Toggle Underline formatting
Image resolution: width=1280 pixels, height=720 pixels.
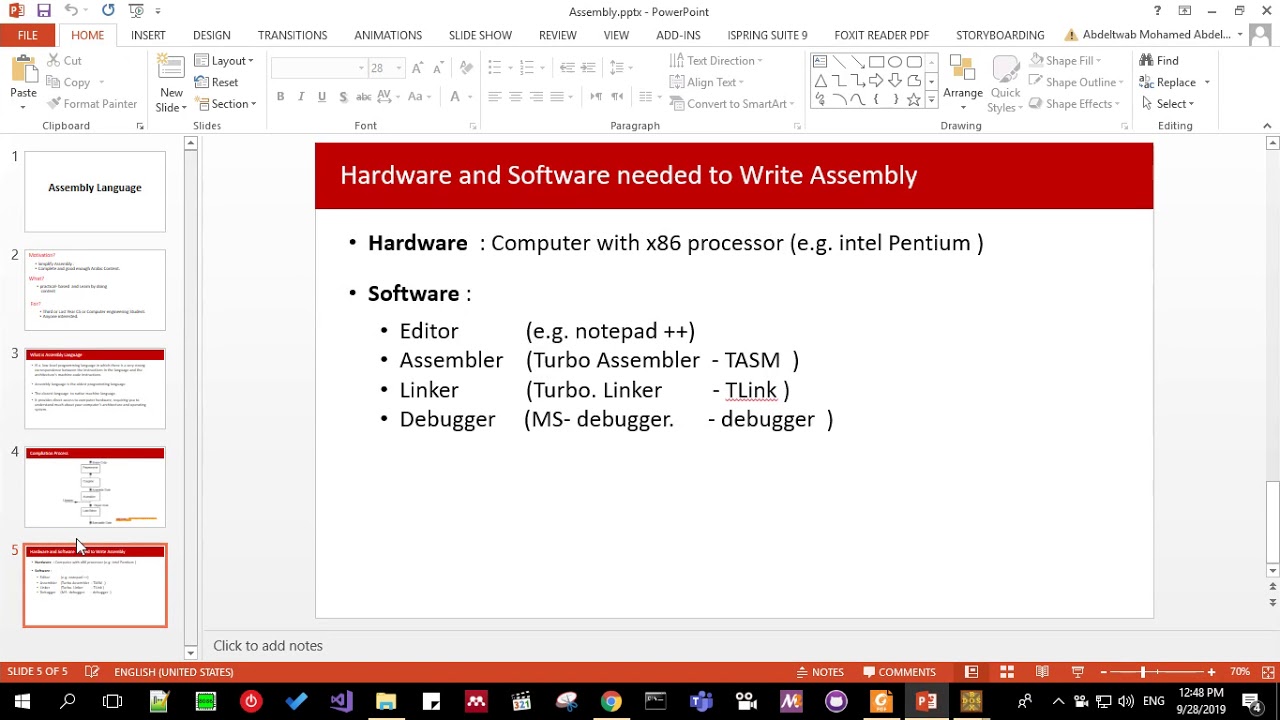pyautogui.click(x=322, y=97)
